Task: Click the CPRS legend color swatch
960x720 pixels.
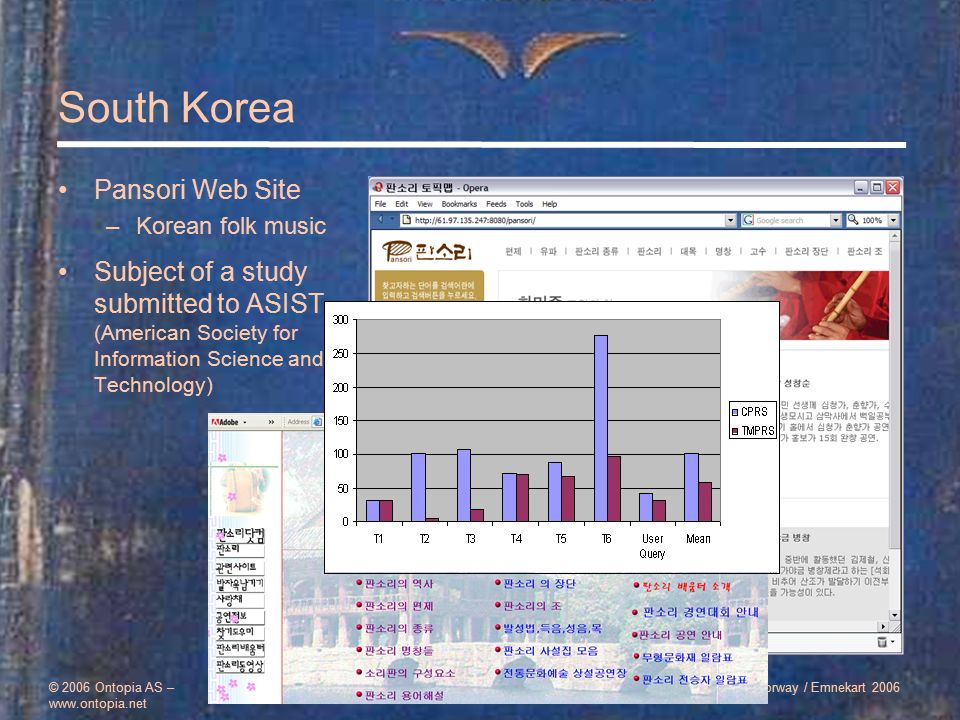Action: (x=735, y=412)
